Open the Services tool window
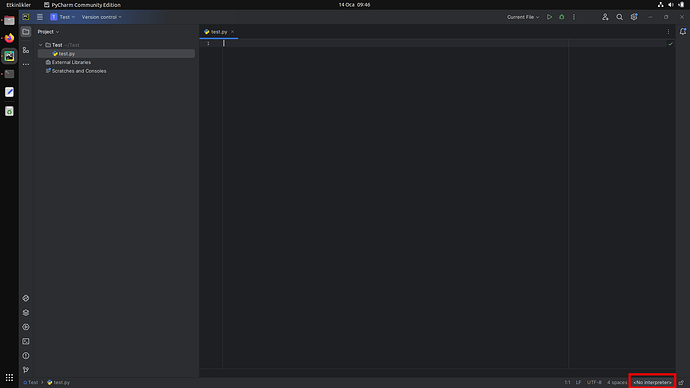The image size is (690, 388). [26, 327]
